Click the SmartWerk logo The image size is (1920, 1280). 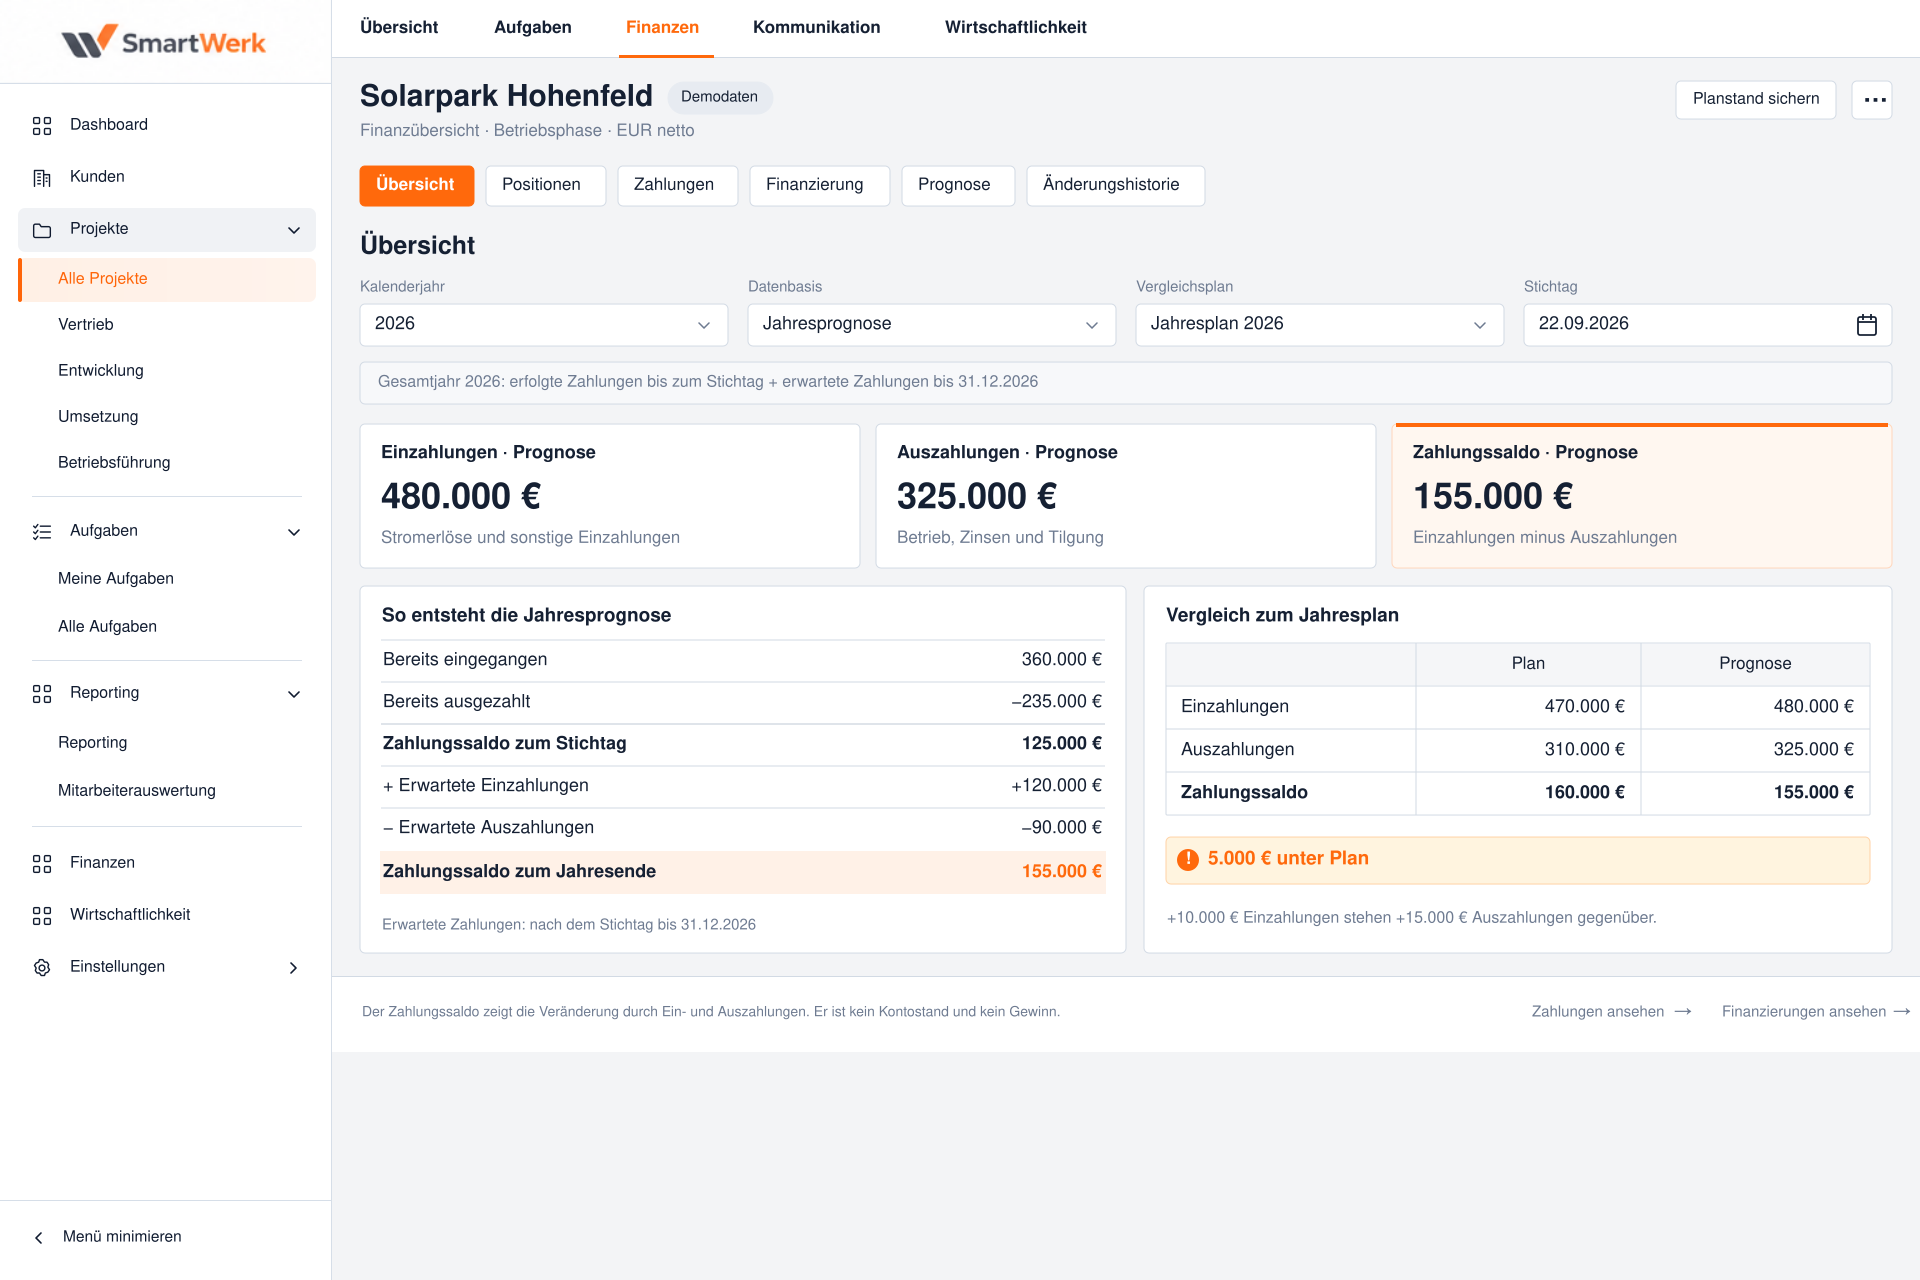tap(164, 41)
